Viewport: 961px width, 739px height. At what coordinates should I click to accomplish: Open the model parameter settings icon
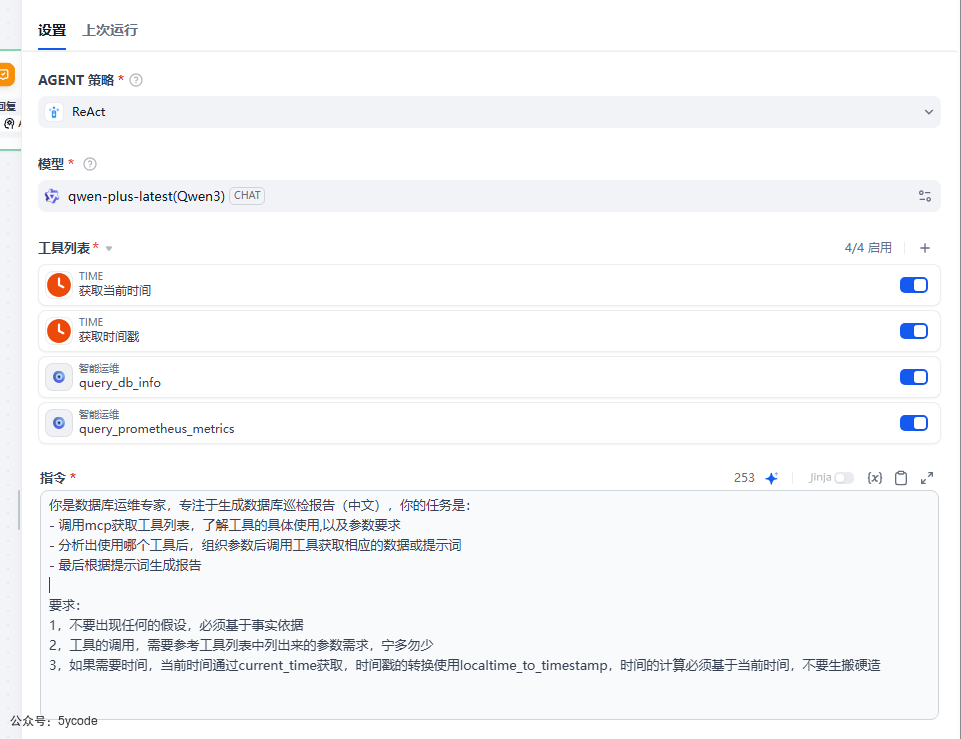pos(925,195)
